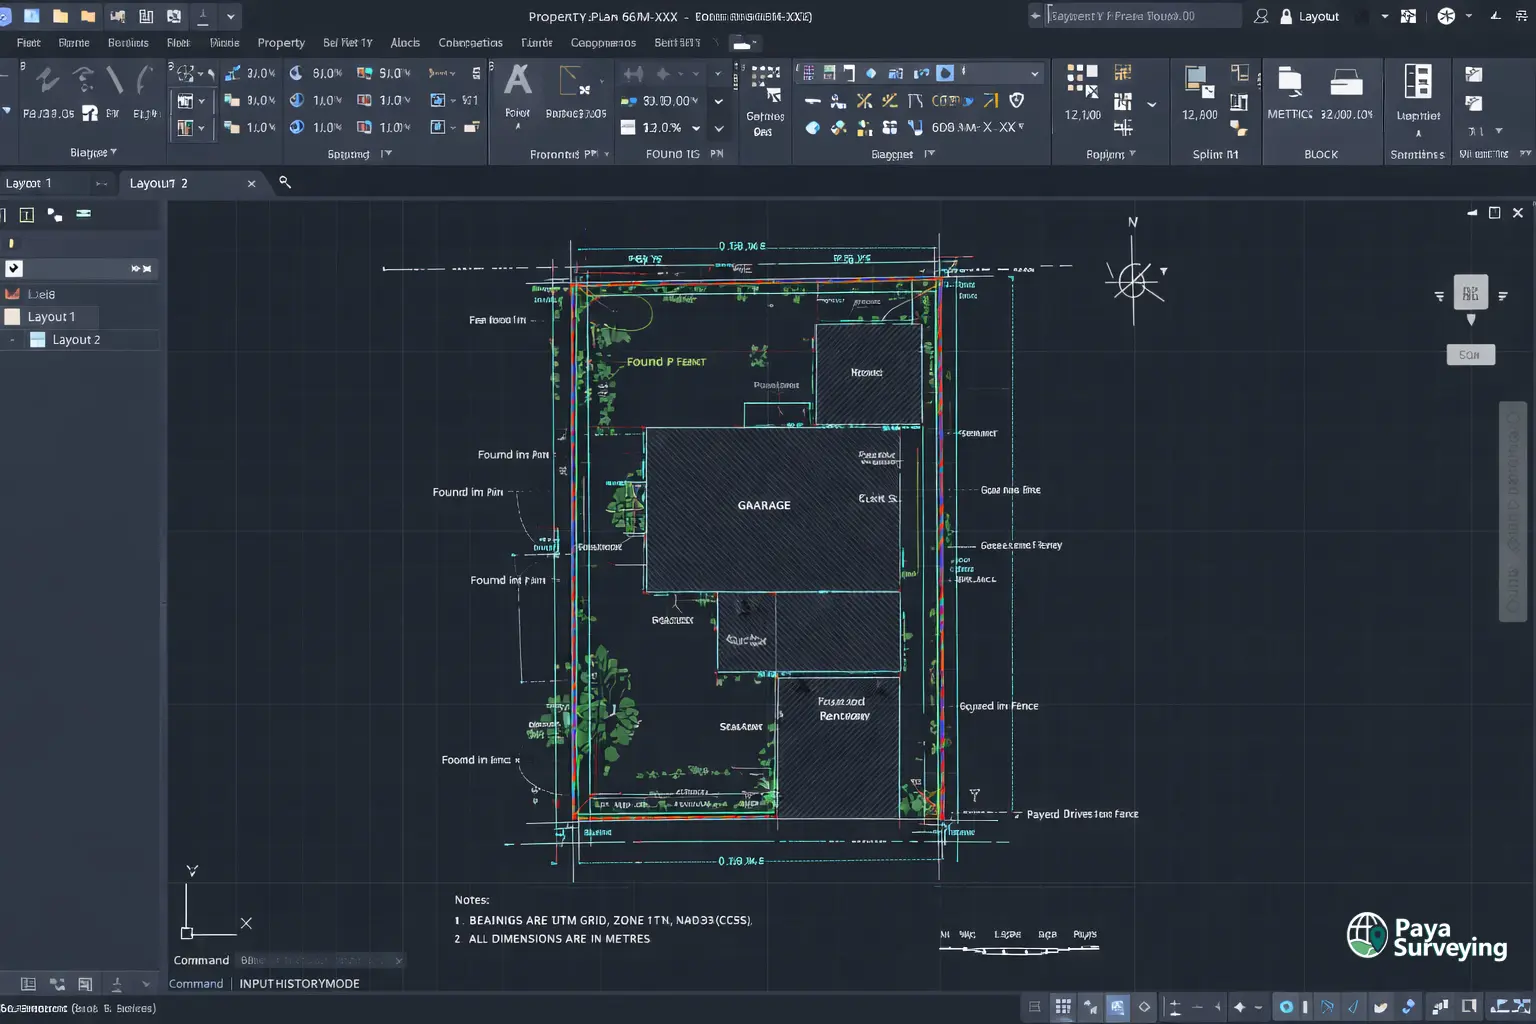Switch to the Property ribbon tab
Image resolution: width=1536 pixels, height=1024 pixels.
pos(281,42)
